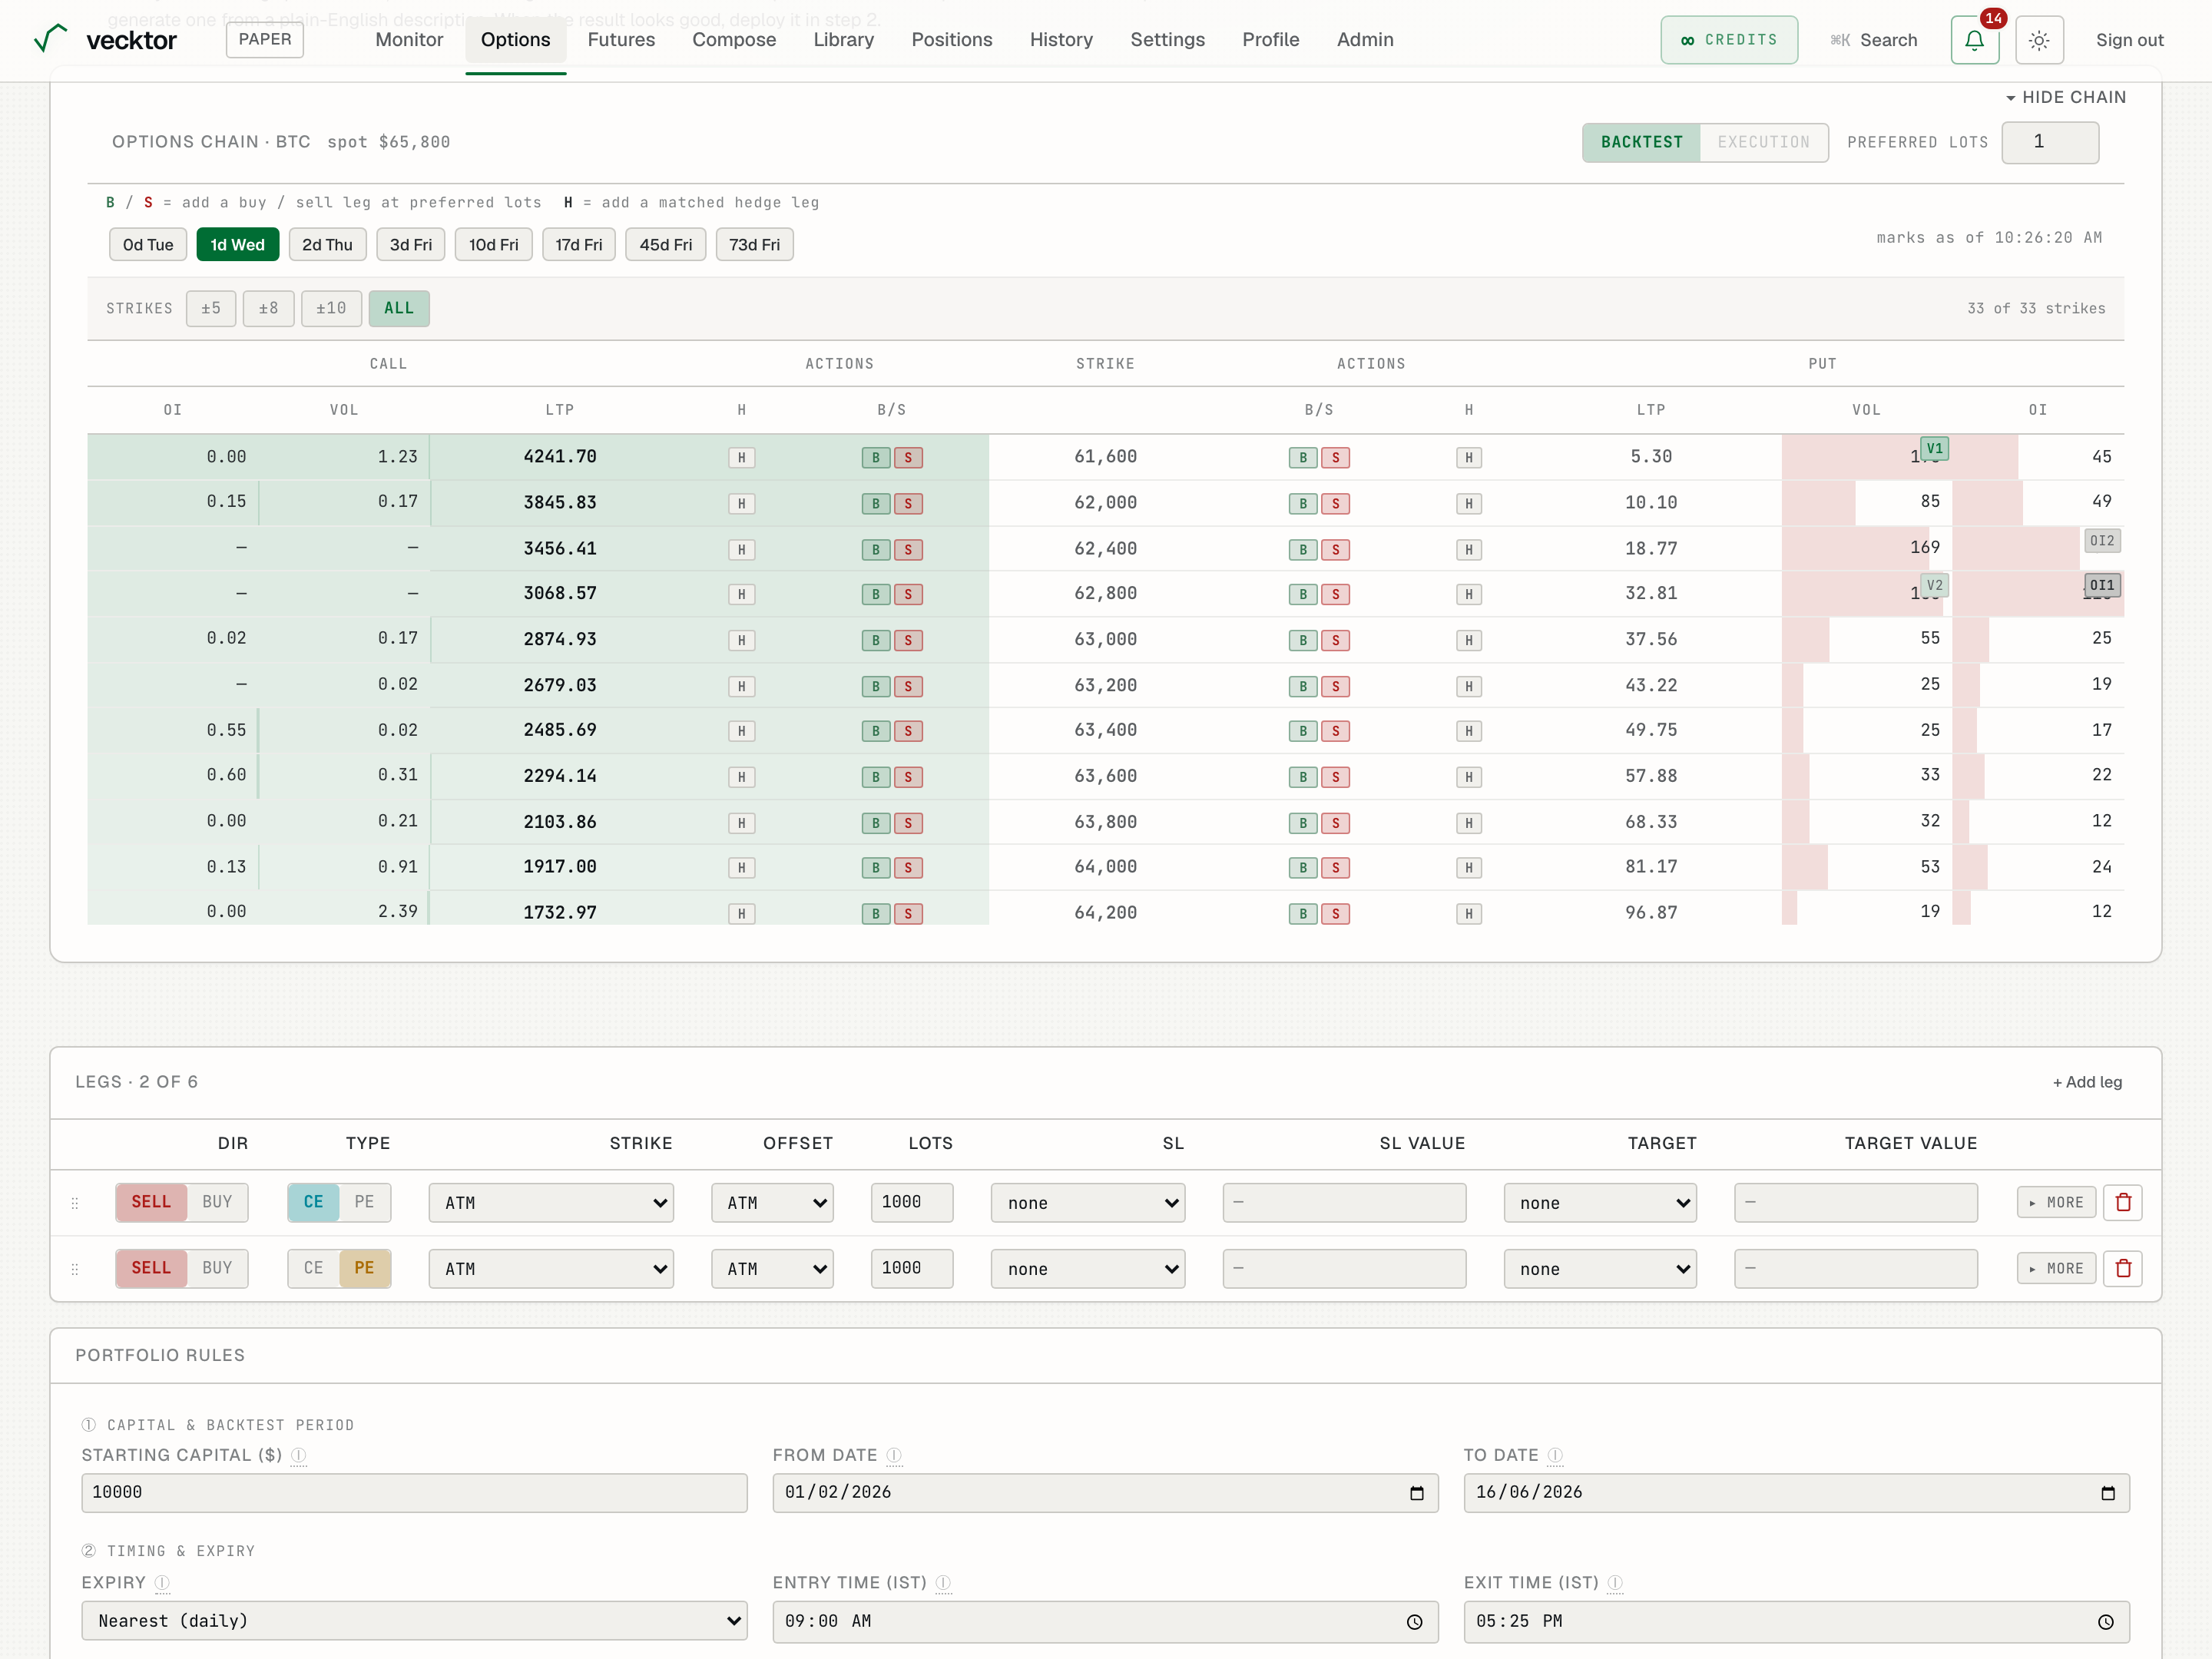This screenshot has height=1659, width=2212.
Task: Open first leg SL none dropdown
Action: click(1088, 1203)
